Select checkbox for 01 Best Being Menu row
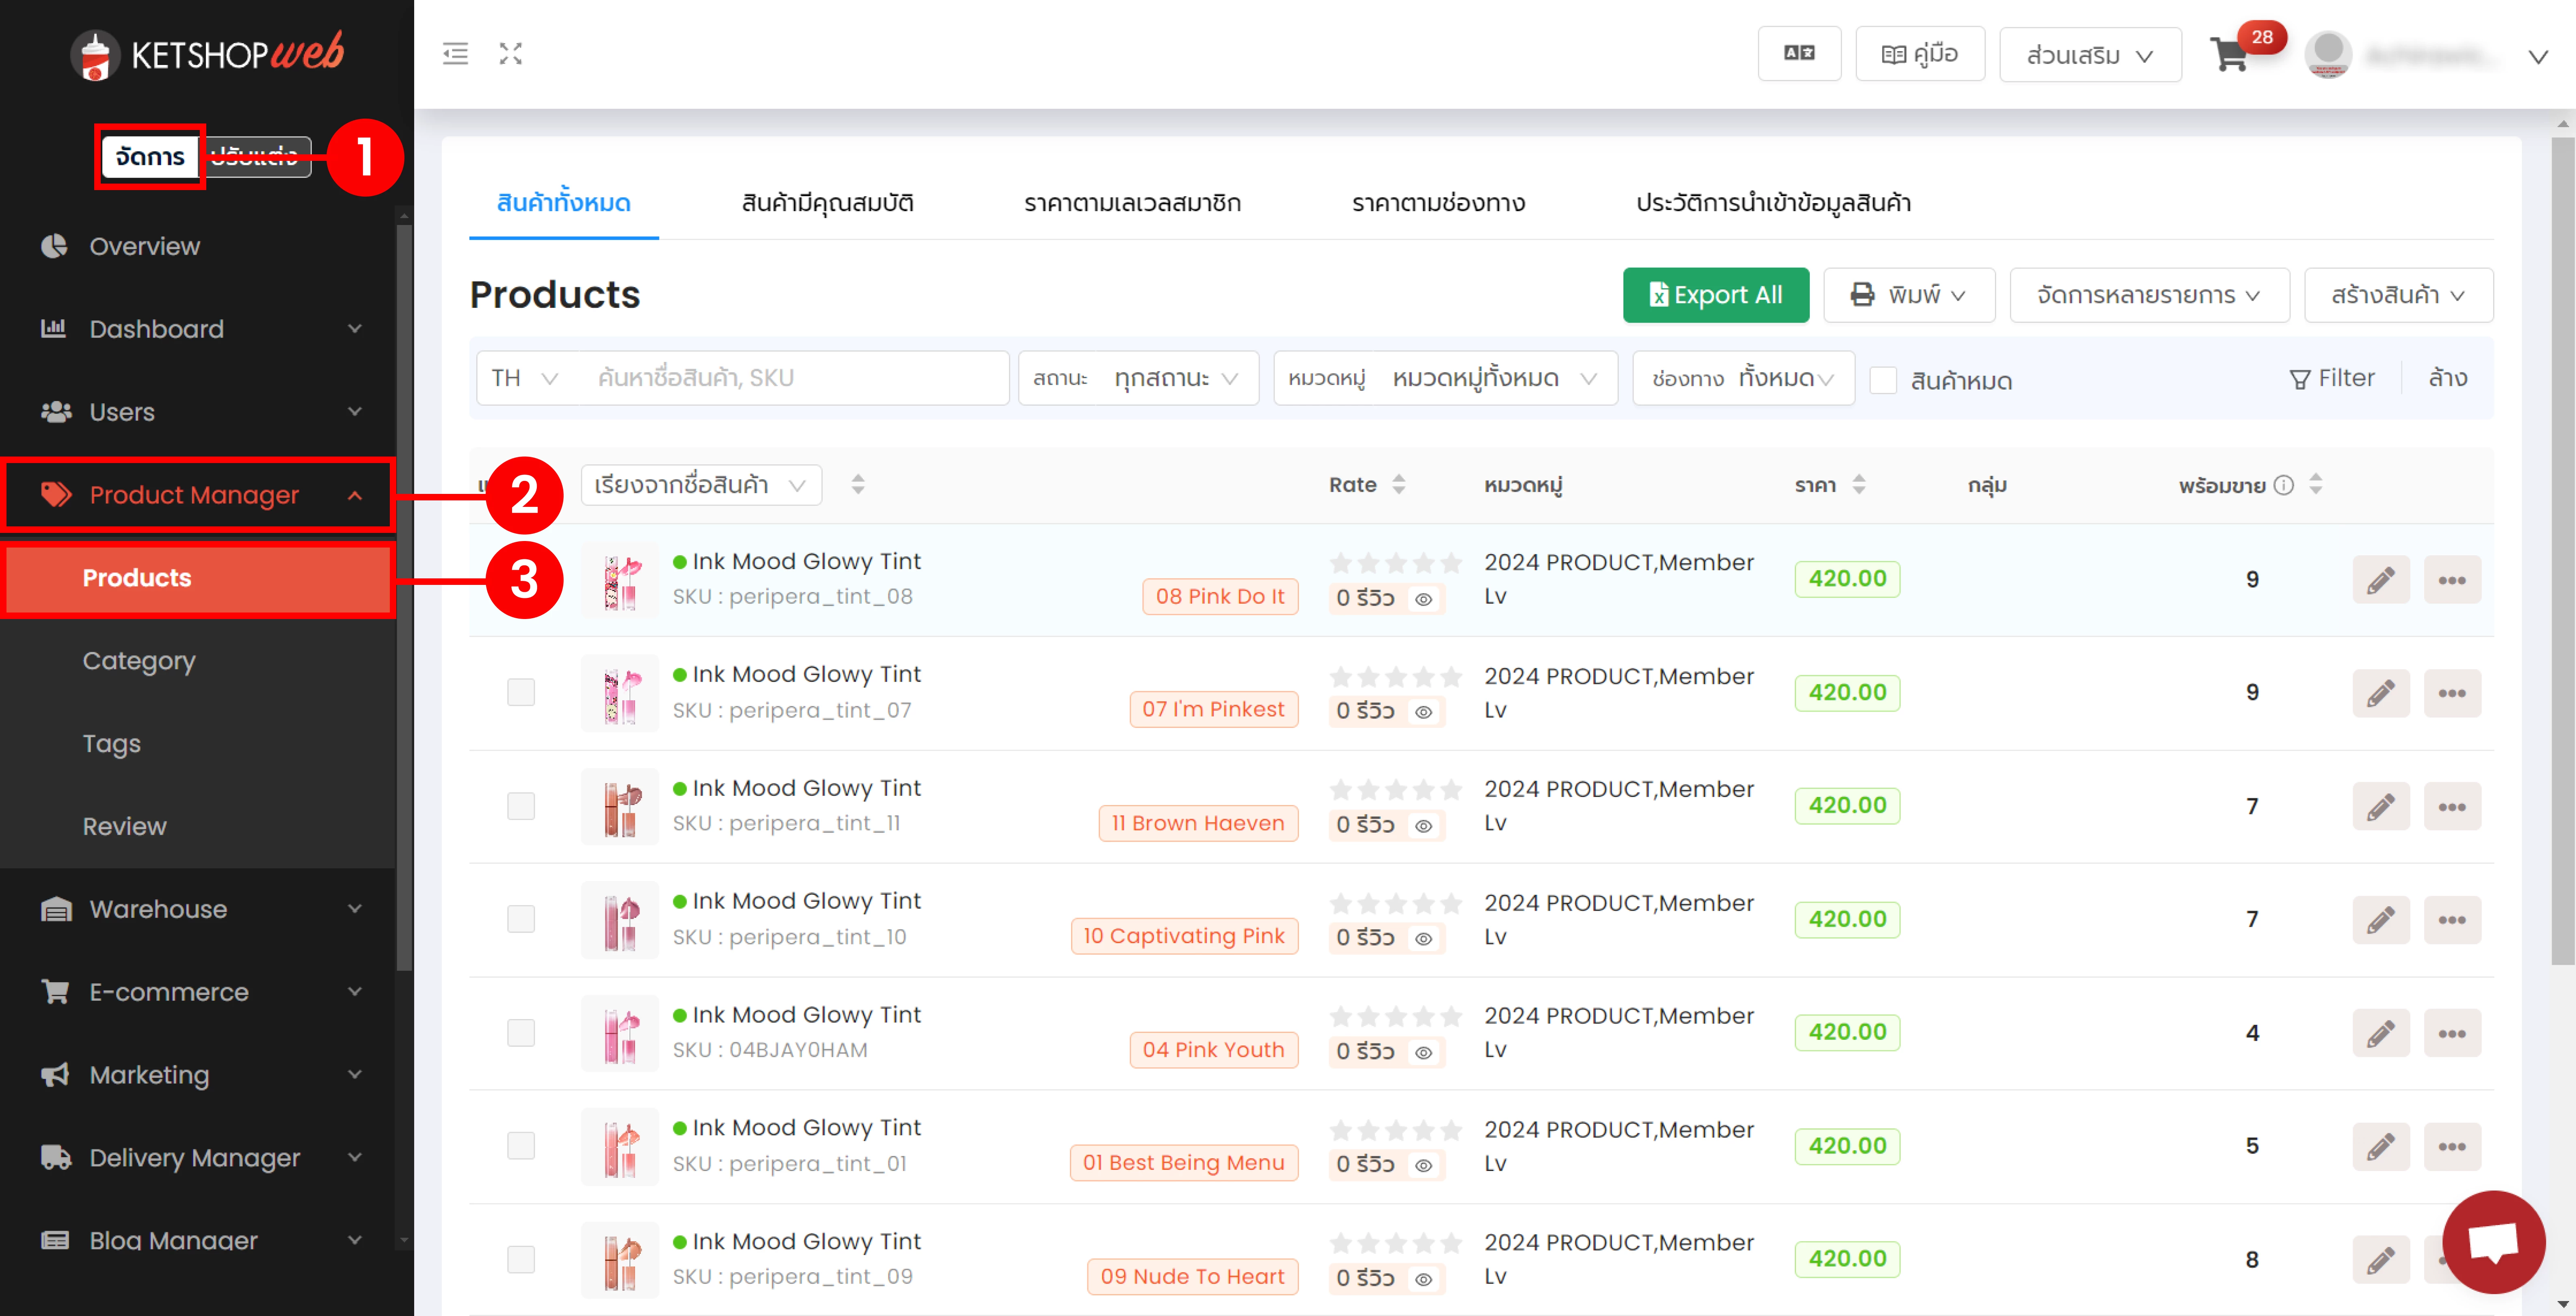Viewport: 2576px width, 1316px height. (520, 1146)
